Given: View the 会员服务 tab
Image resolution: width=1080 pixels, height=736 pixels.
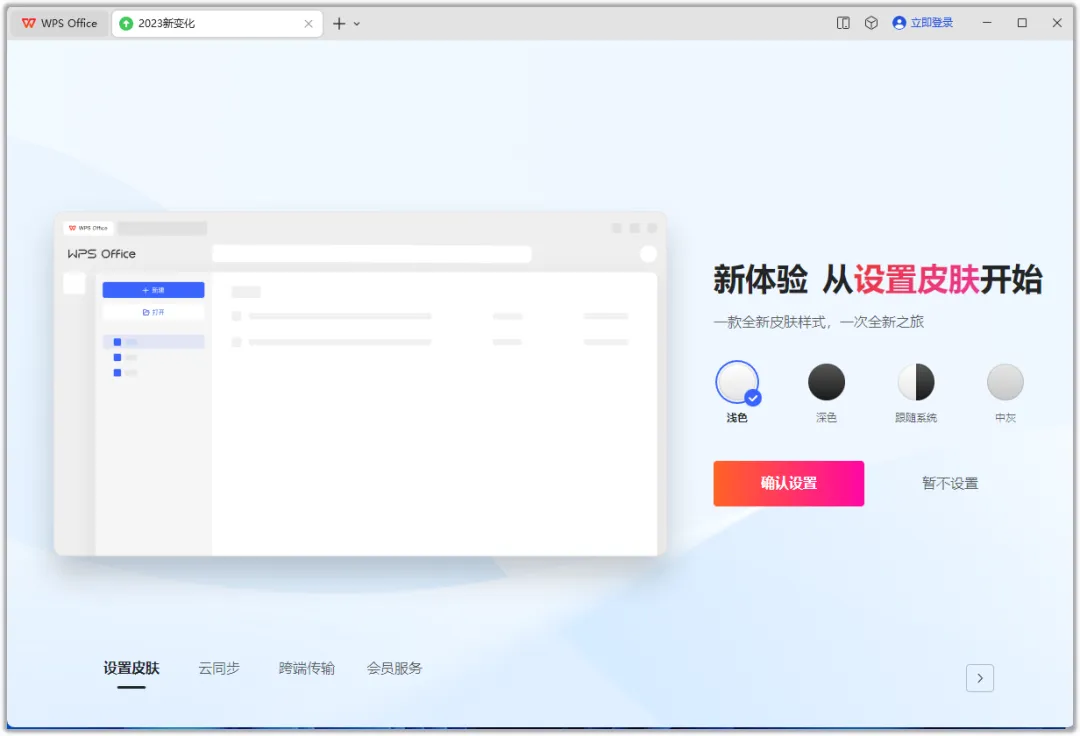Looking at the screenshot, I should click(x=394, y=669).
